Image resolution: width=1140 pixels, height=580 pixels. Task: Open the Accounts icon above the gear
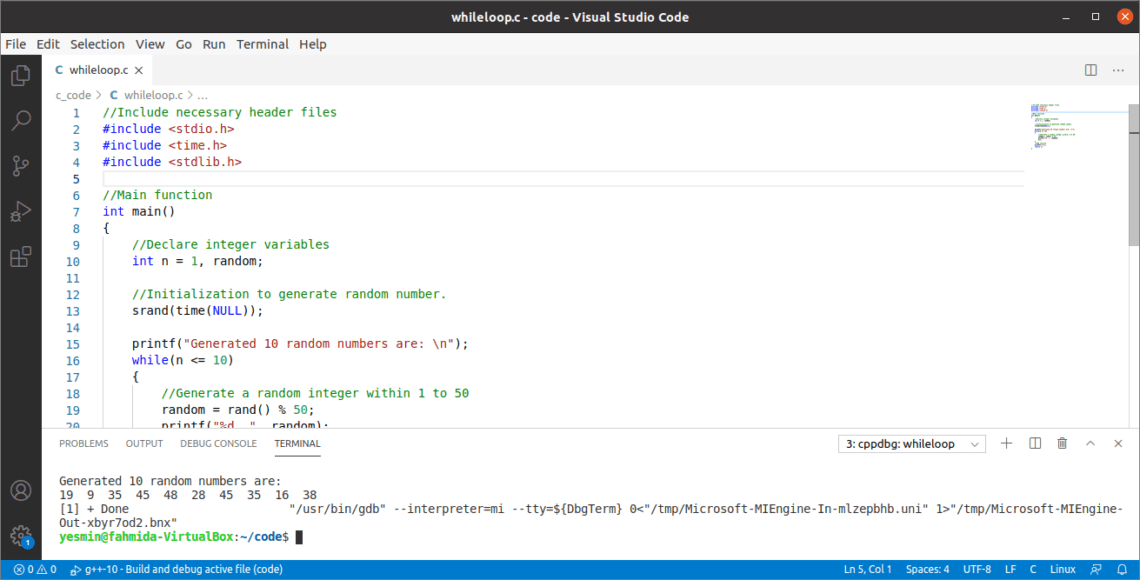tap(20, 490)
